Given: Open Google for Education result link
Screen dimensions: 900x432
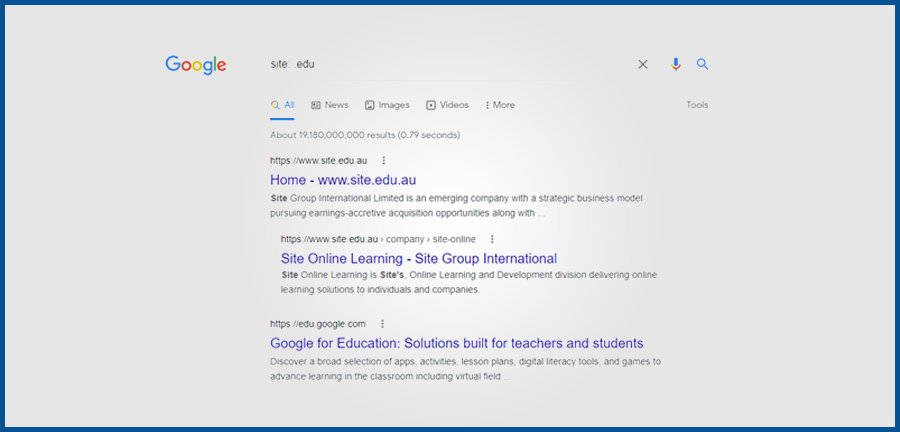Looking at the screenshot, I should click(456, 343).
